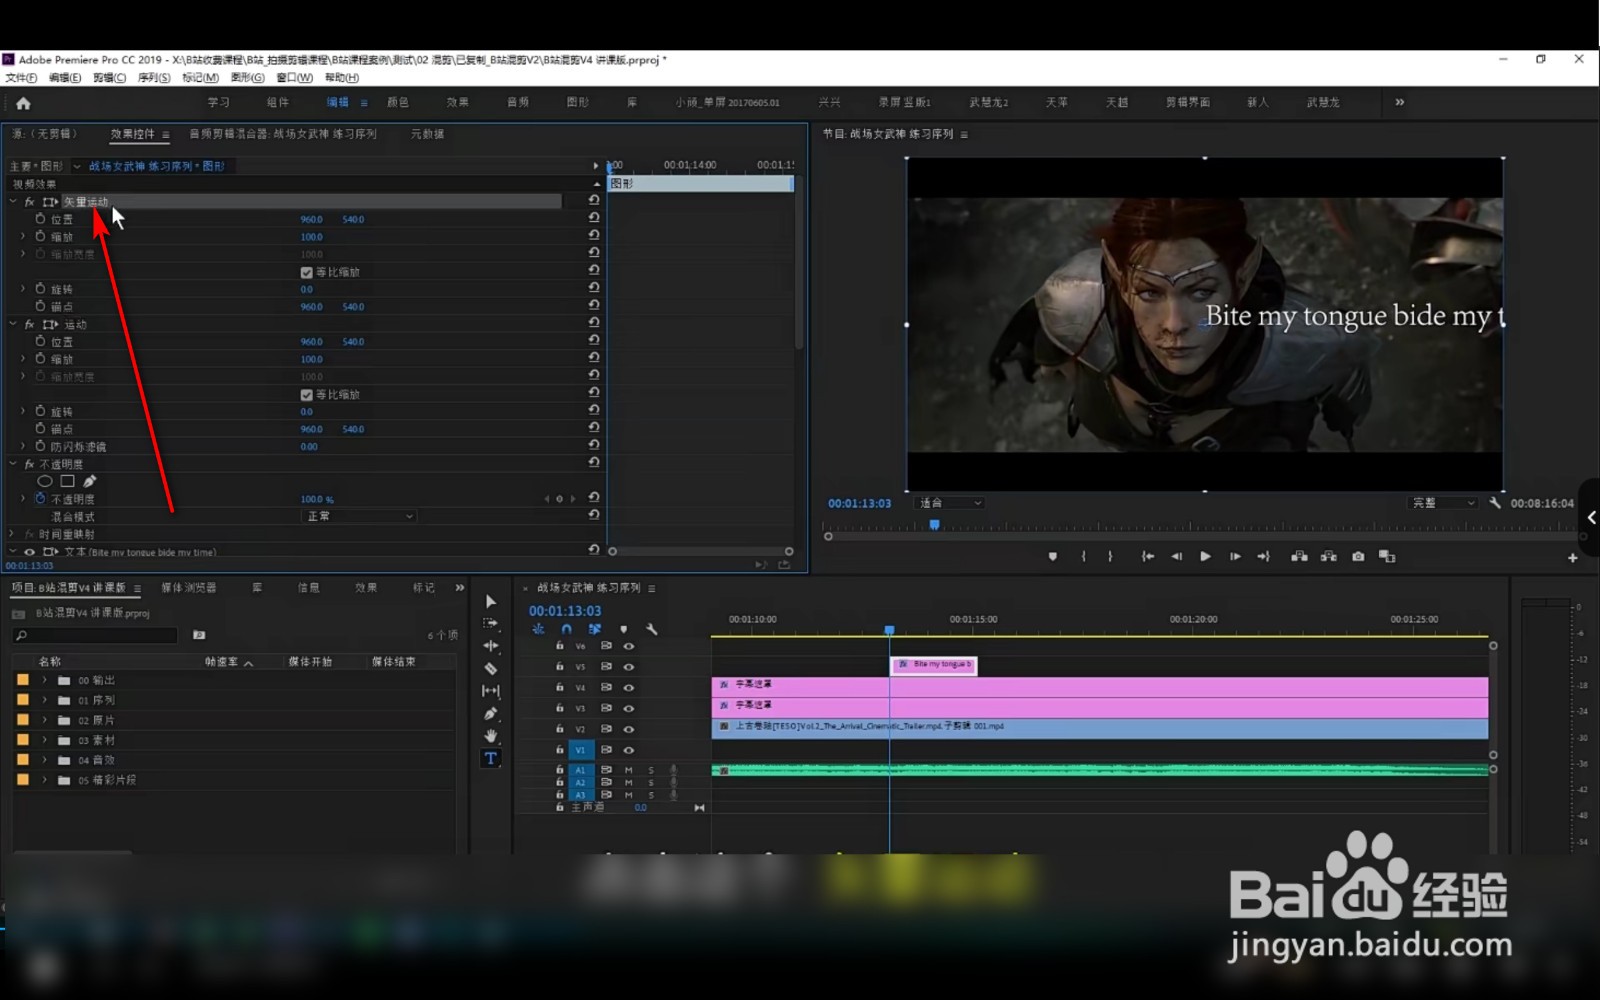Hide track V4 with eye icon
Viewport: 1600px width, 1000px height.
pos(629,688)
